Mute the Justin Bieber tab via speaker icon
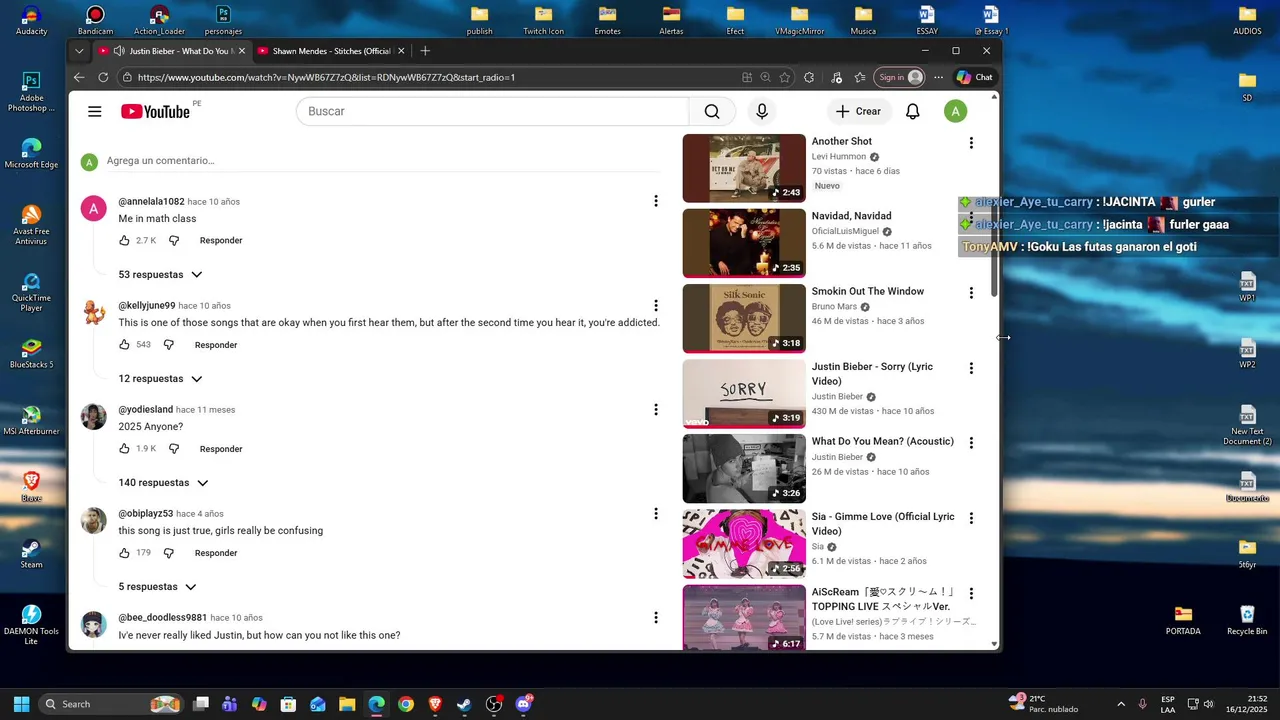The width and height of the screenshot is (1280, 720). (x=119, y=51)
